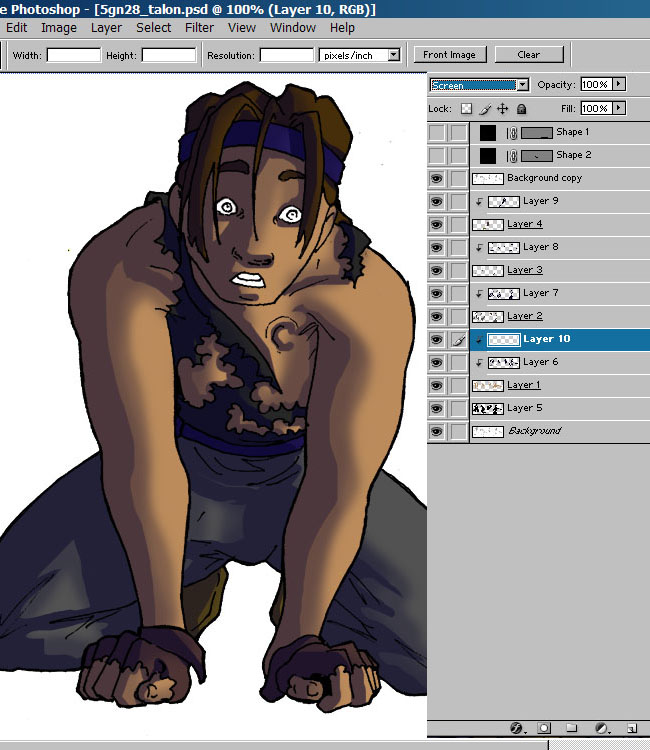The width and height of the screenshot is (650, 750).
Task: Click the Fill value field
Action: pos(596,108)
